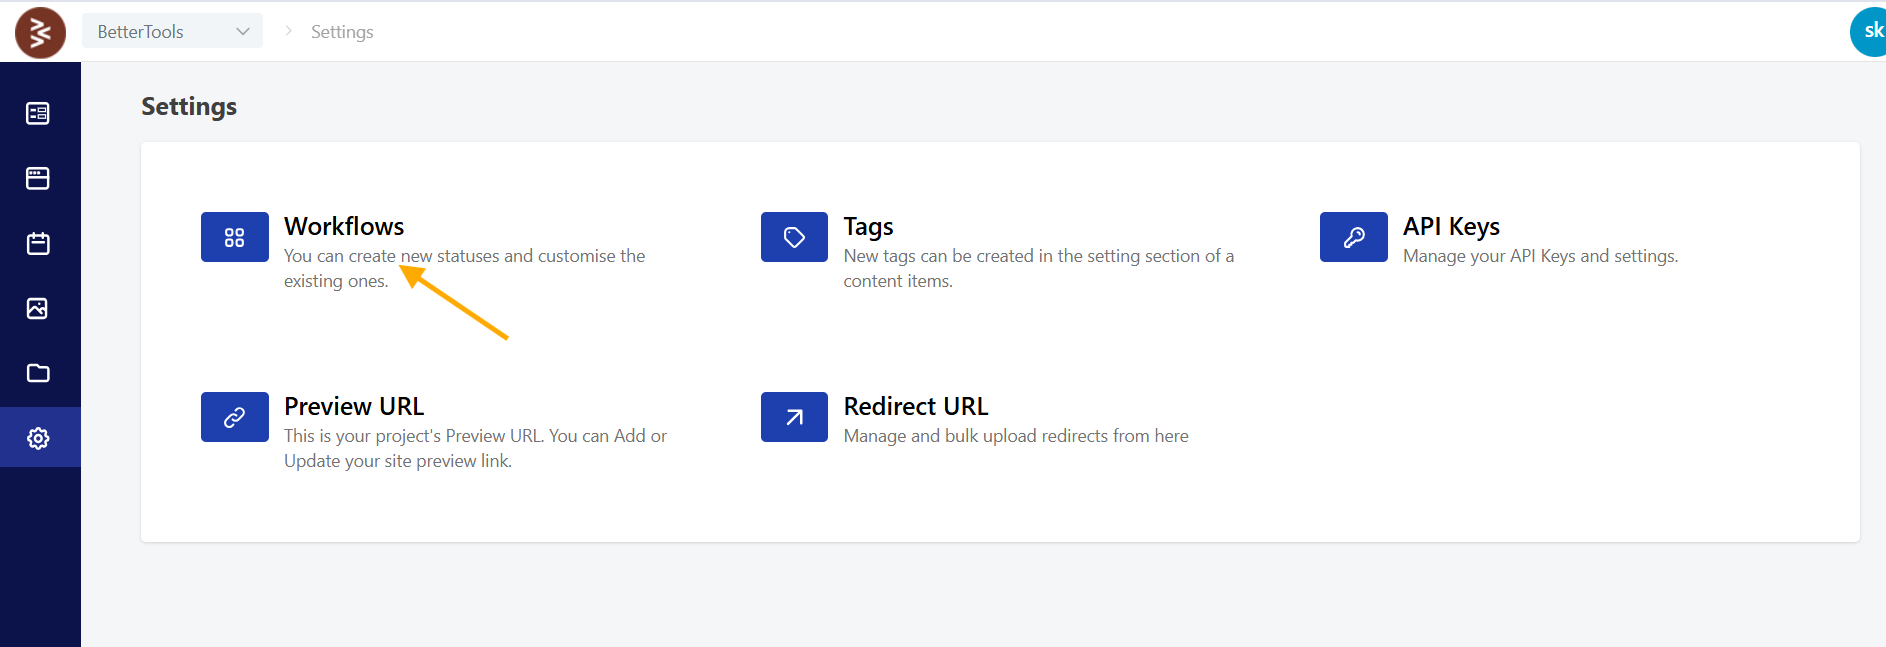The height and width of the screenshot is (647, 1886).
Task: Click the Redirect URL arrow icon tile
Action: [794, 417]
